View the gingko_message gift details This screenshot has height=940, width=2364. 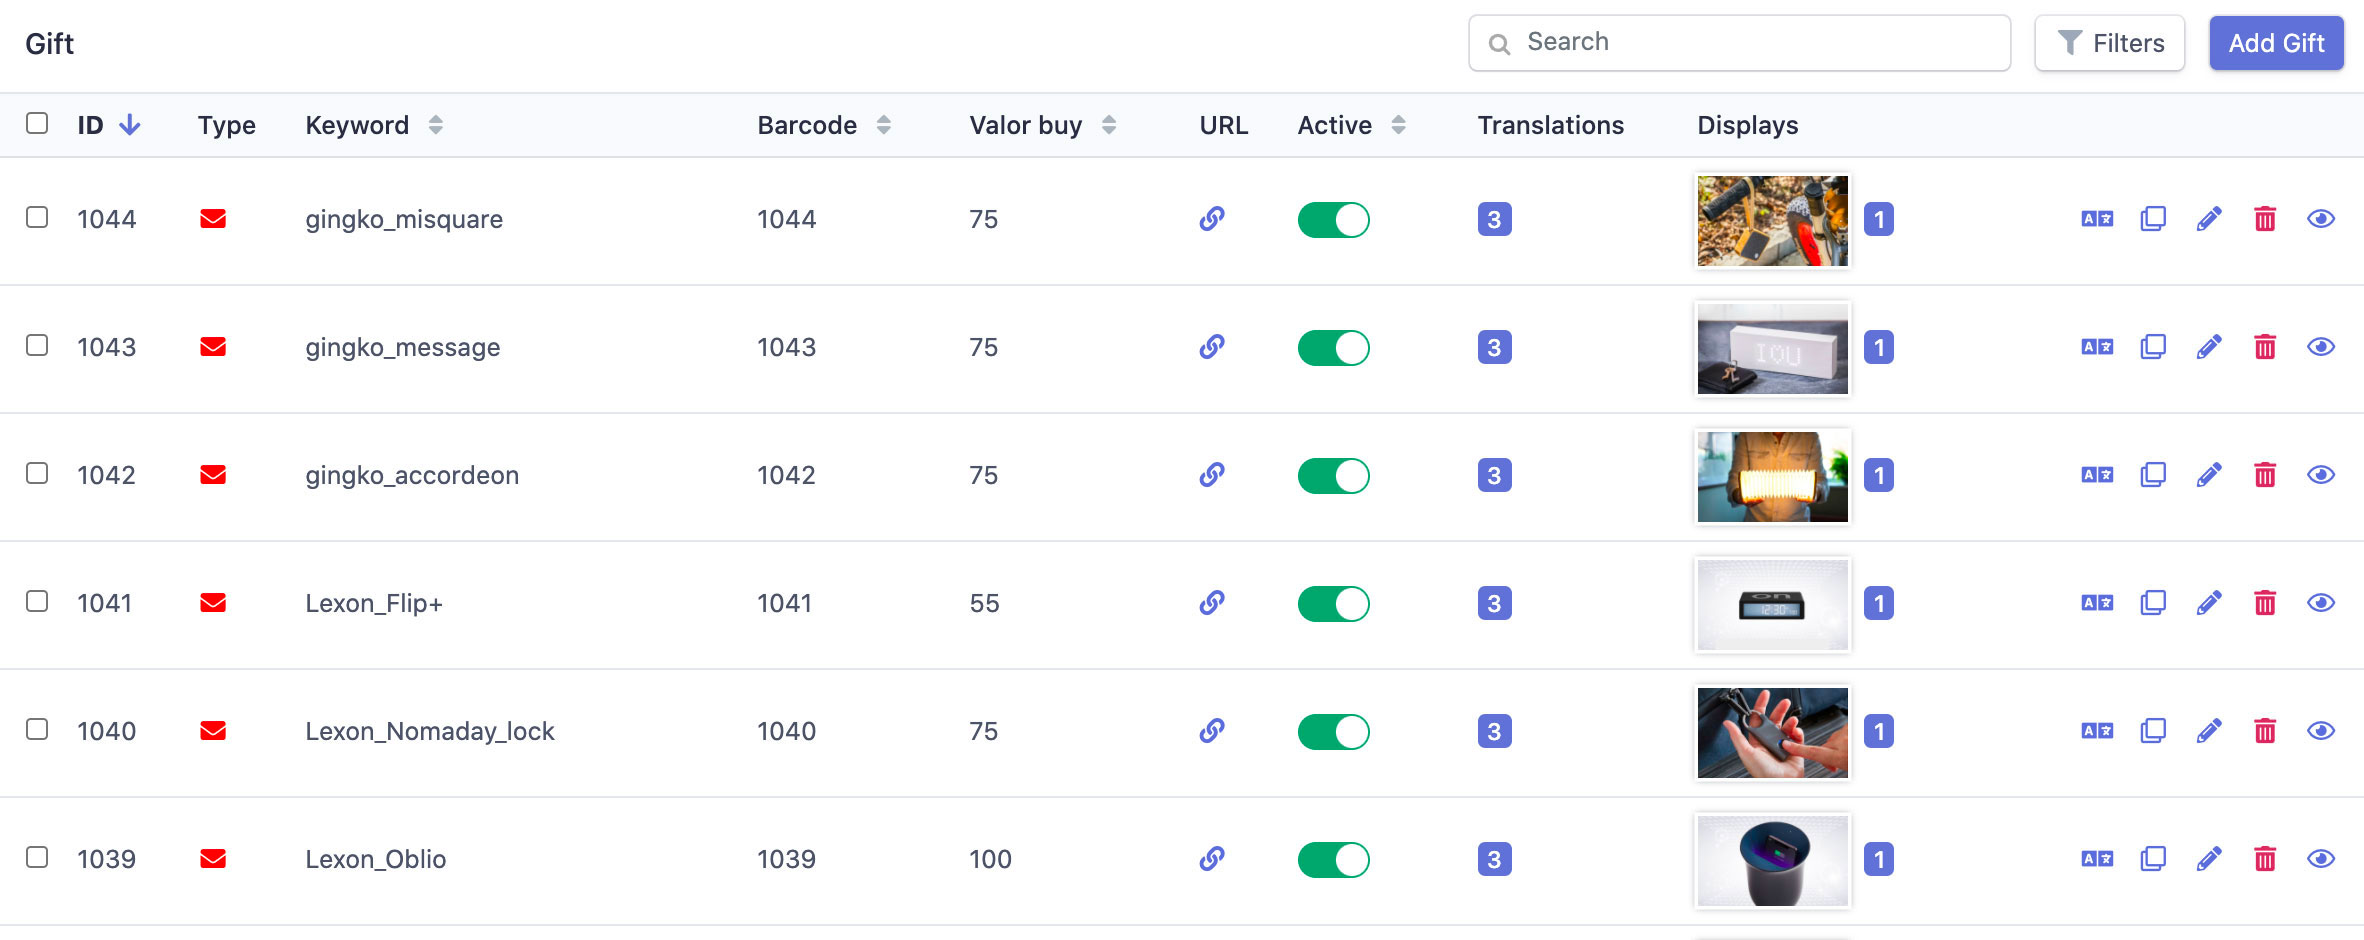click(x=2321, y=347)
